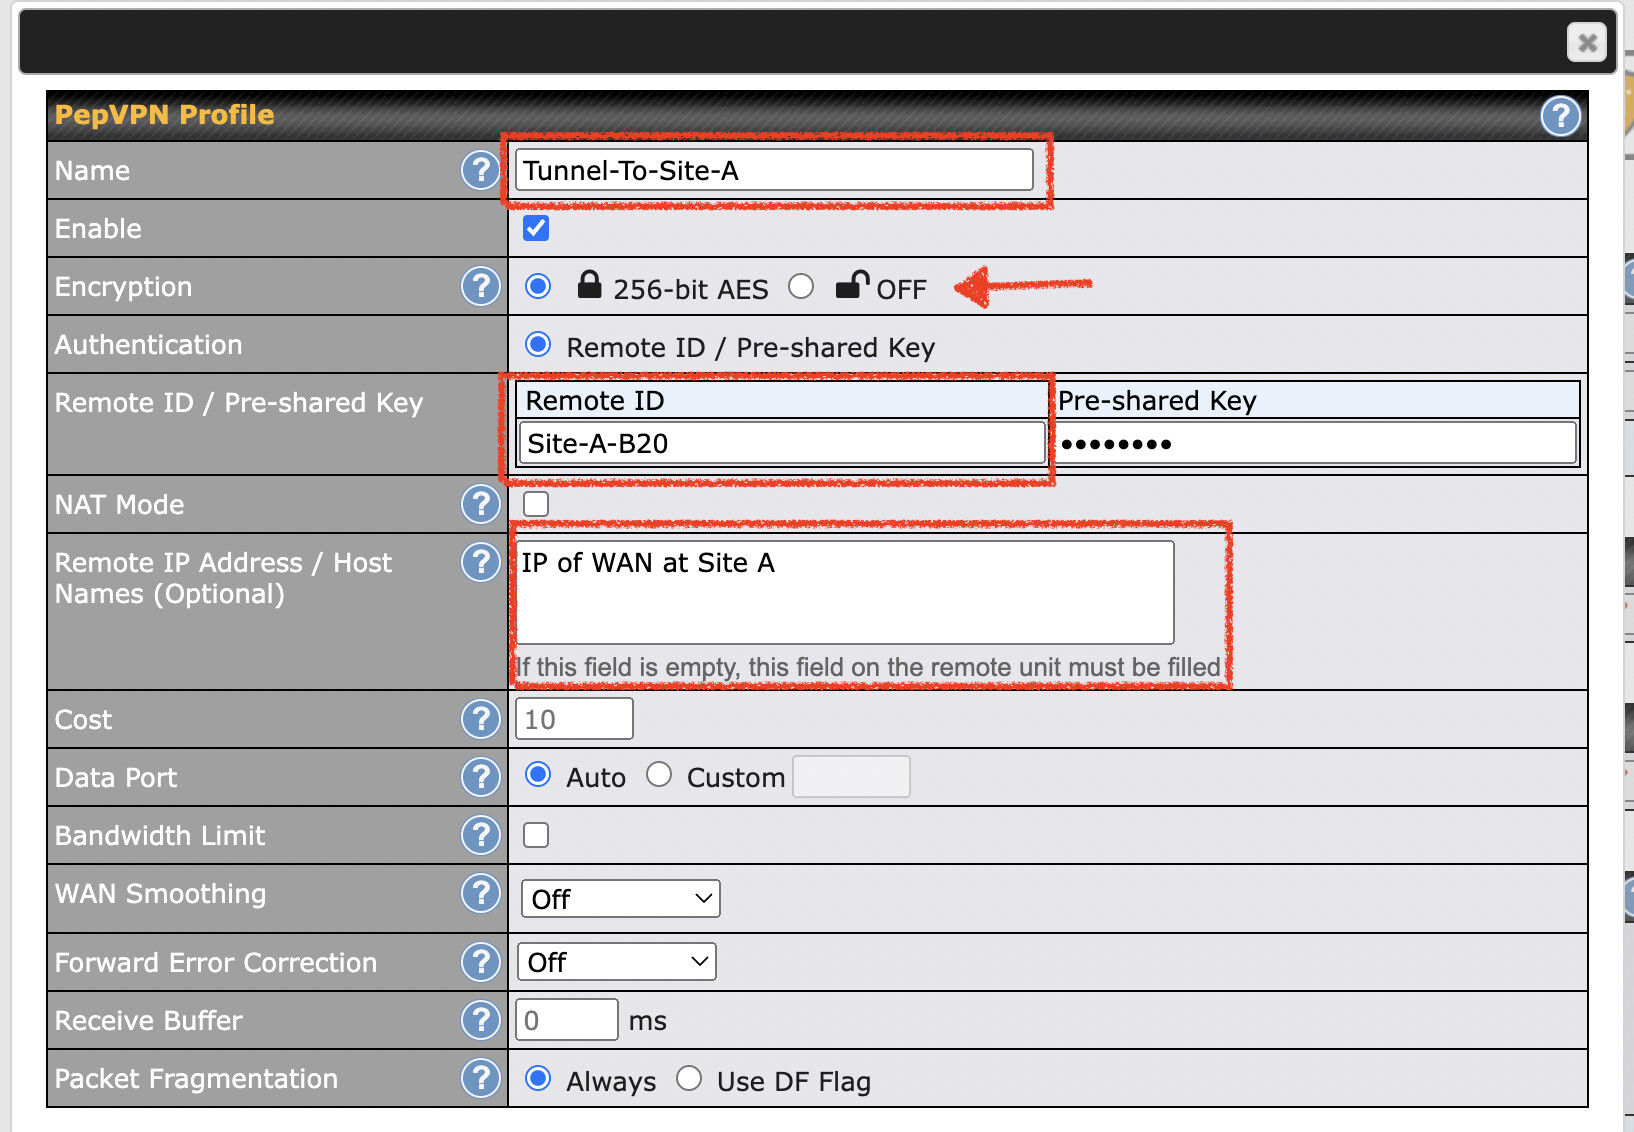Select Use DF Flag for packet fragmentation
The width and height of the screenshot is (1634, 1132).
tap(689, 1078)
